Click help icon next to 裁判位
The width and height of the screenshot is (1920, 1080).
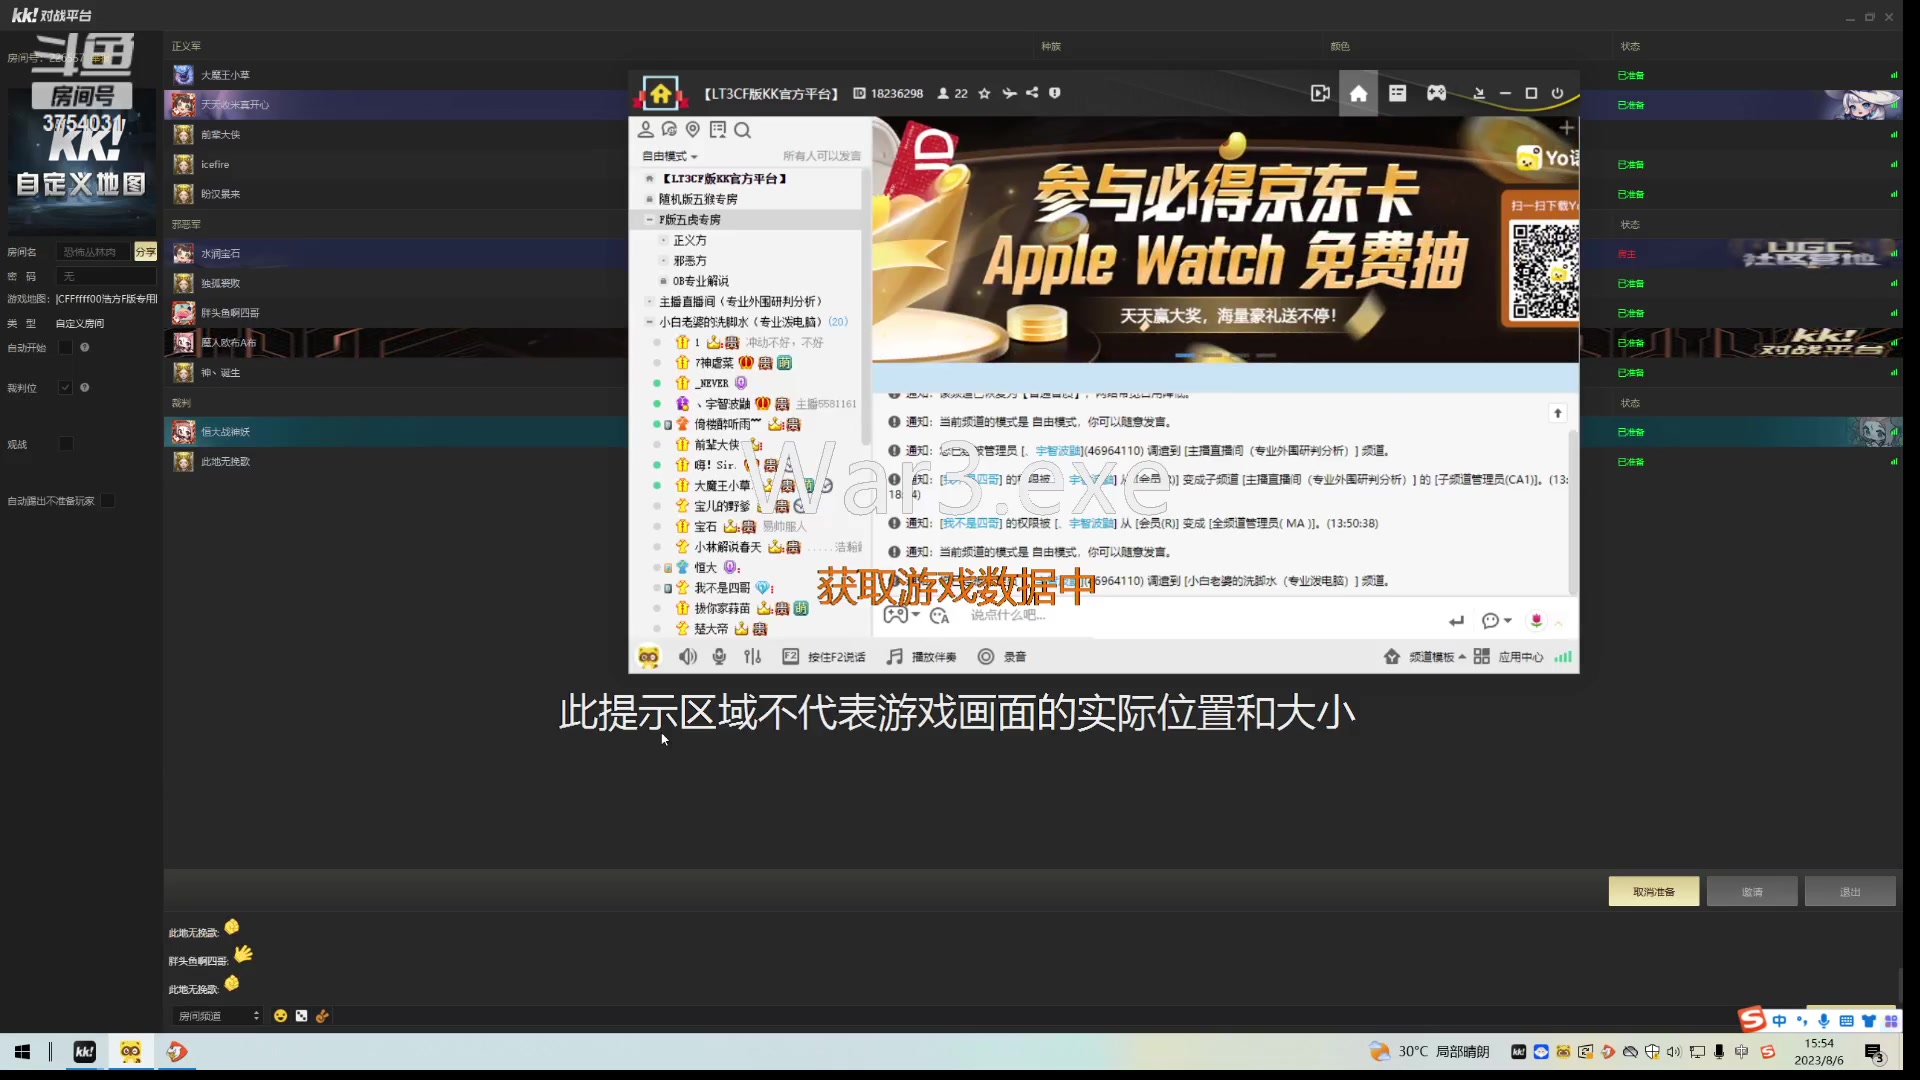[x=85, y=388]
